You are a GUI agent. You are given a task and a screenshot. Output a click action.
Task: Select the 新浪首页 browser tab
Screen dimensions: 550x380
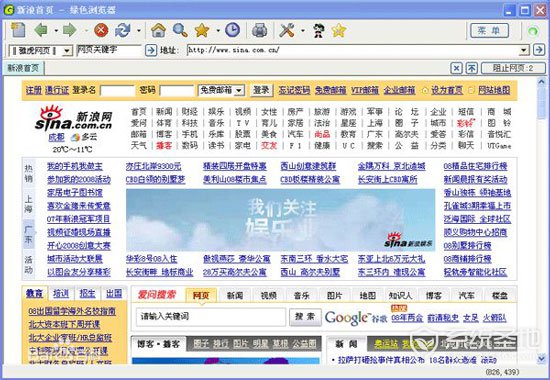click(x=23, y=68)
